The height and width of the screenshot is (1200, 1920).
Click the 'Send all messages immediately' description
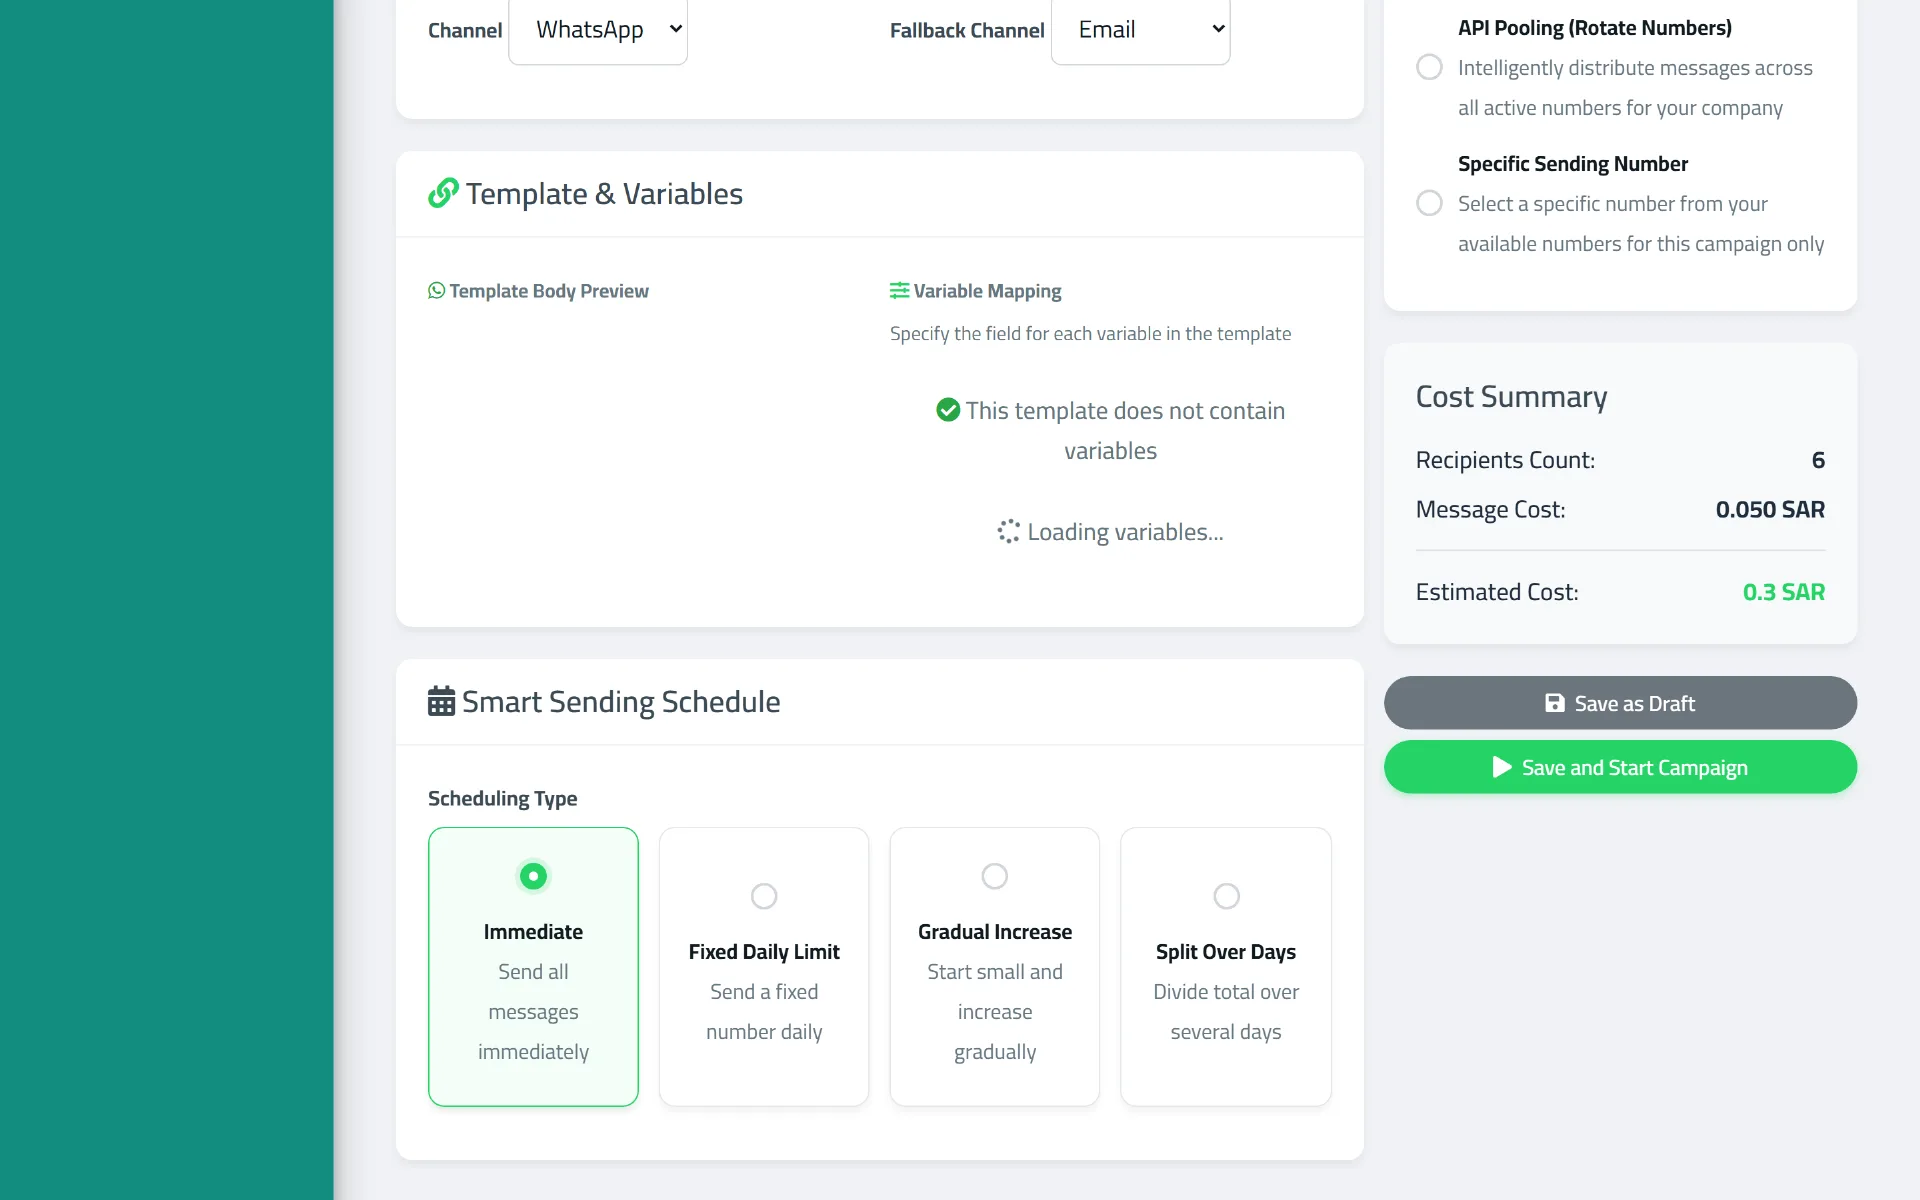[x=533, y=1012]
